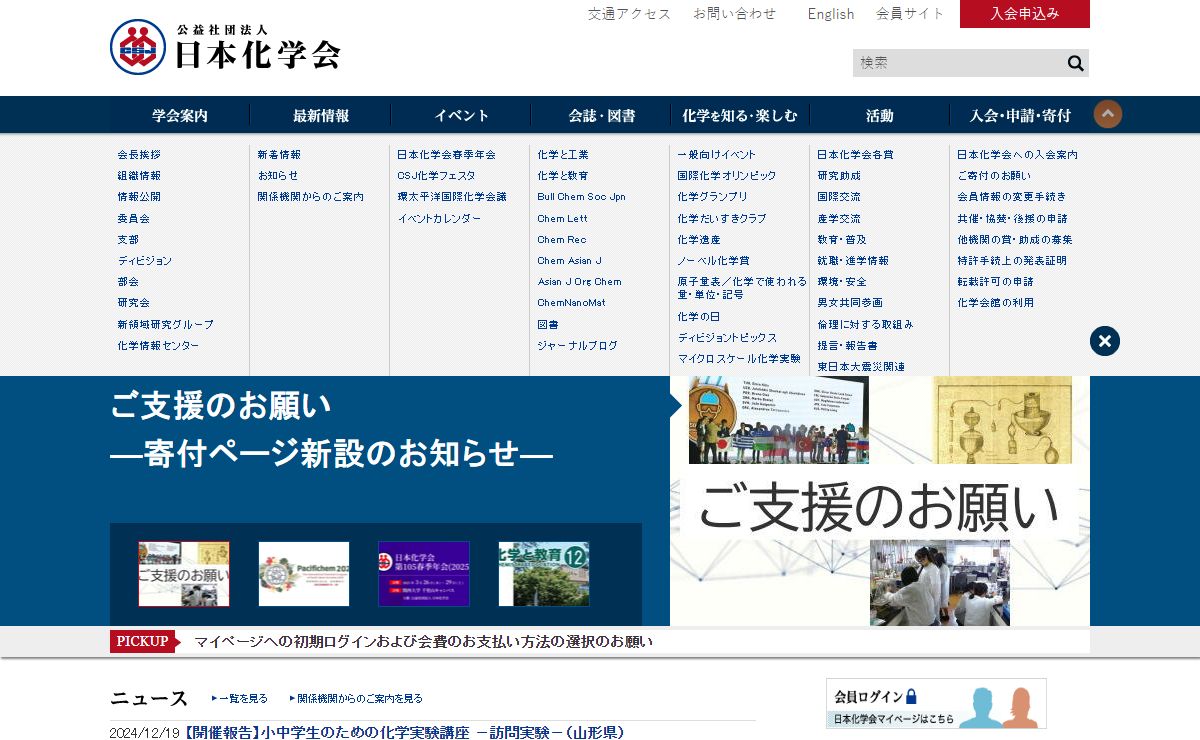Image resolution: width=1200 pixels, height=740 pixels.
Task: Collapse mega menu with brown arrow button
Action: click(x=1108, y=114)
